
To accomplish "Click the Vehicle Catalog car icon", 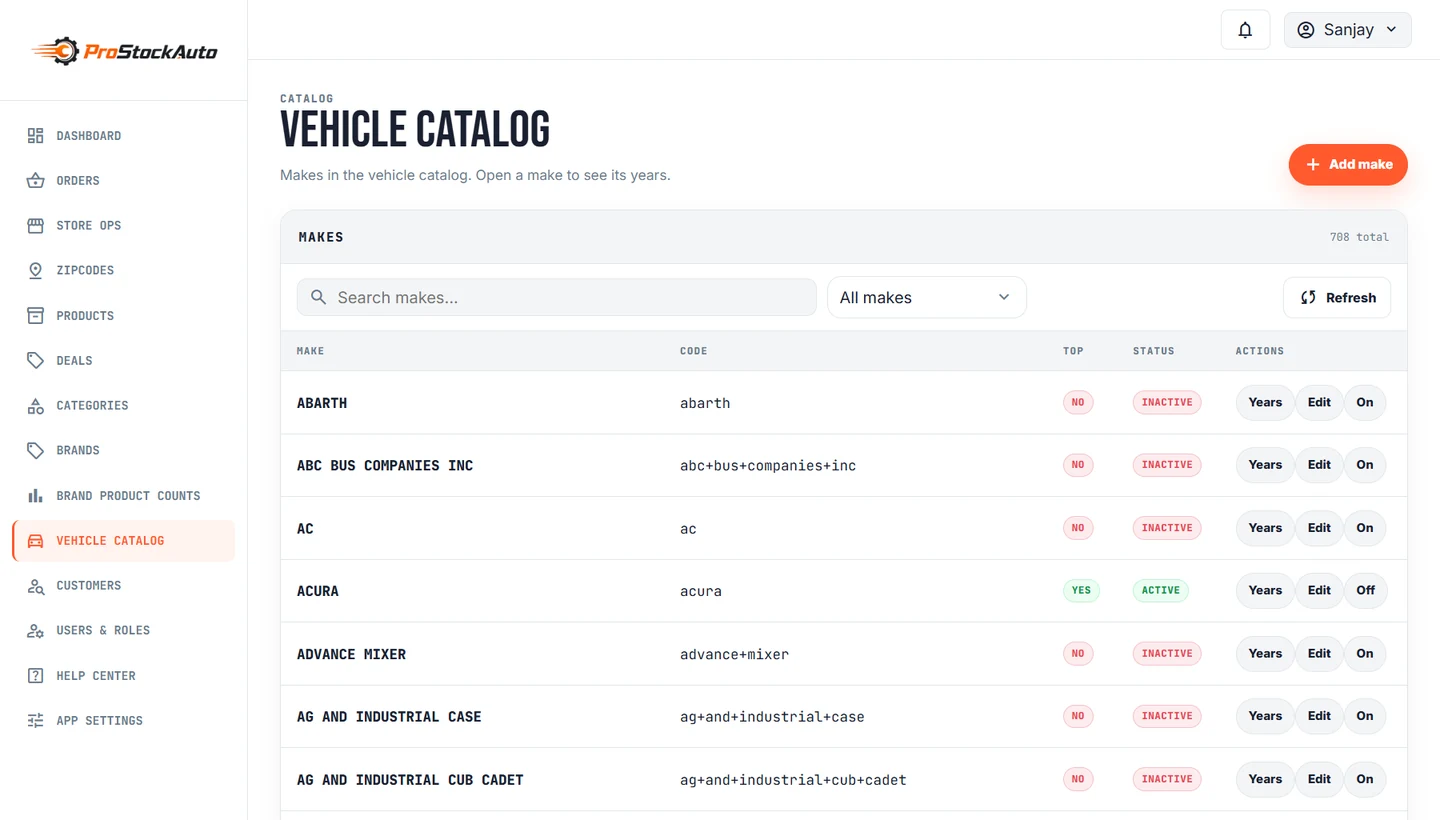I will [x=36, y=541].
